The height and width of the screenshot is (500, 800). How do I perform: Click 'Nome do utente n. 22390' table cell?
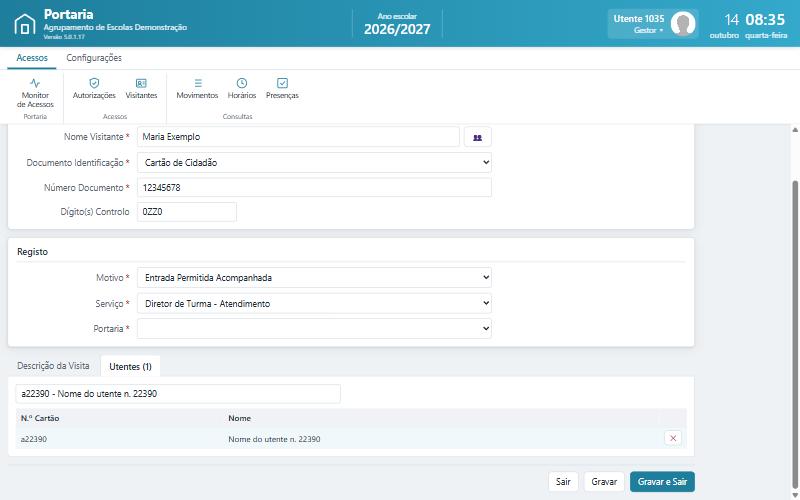pyautogui.click(x=274, y=439)
